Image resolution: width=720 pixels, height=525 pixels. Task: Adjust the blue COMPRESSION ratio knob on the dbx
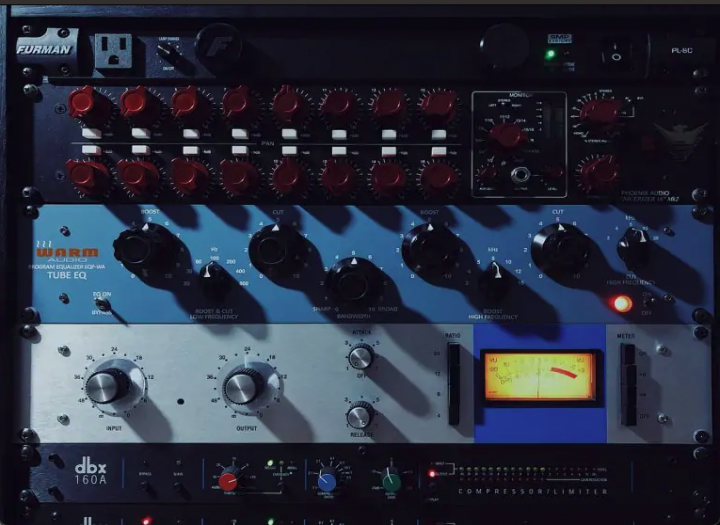pyautogui.click(x=327, y=479)
